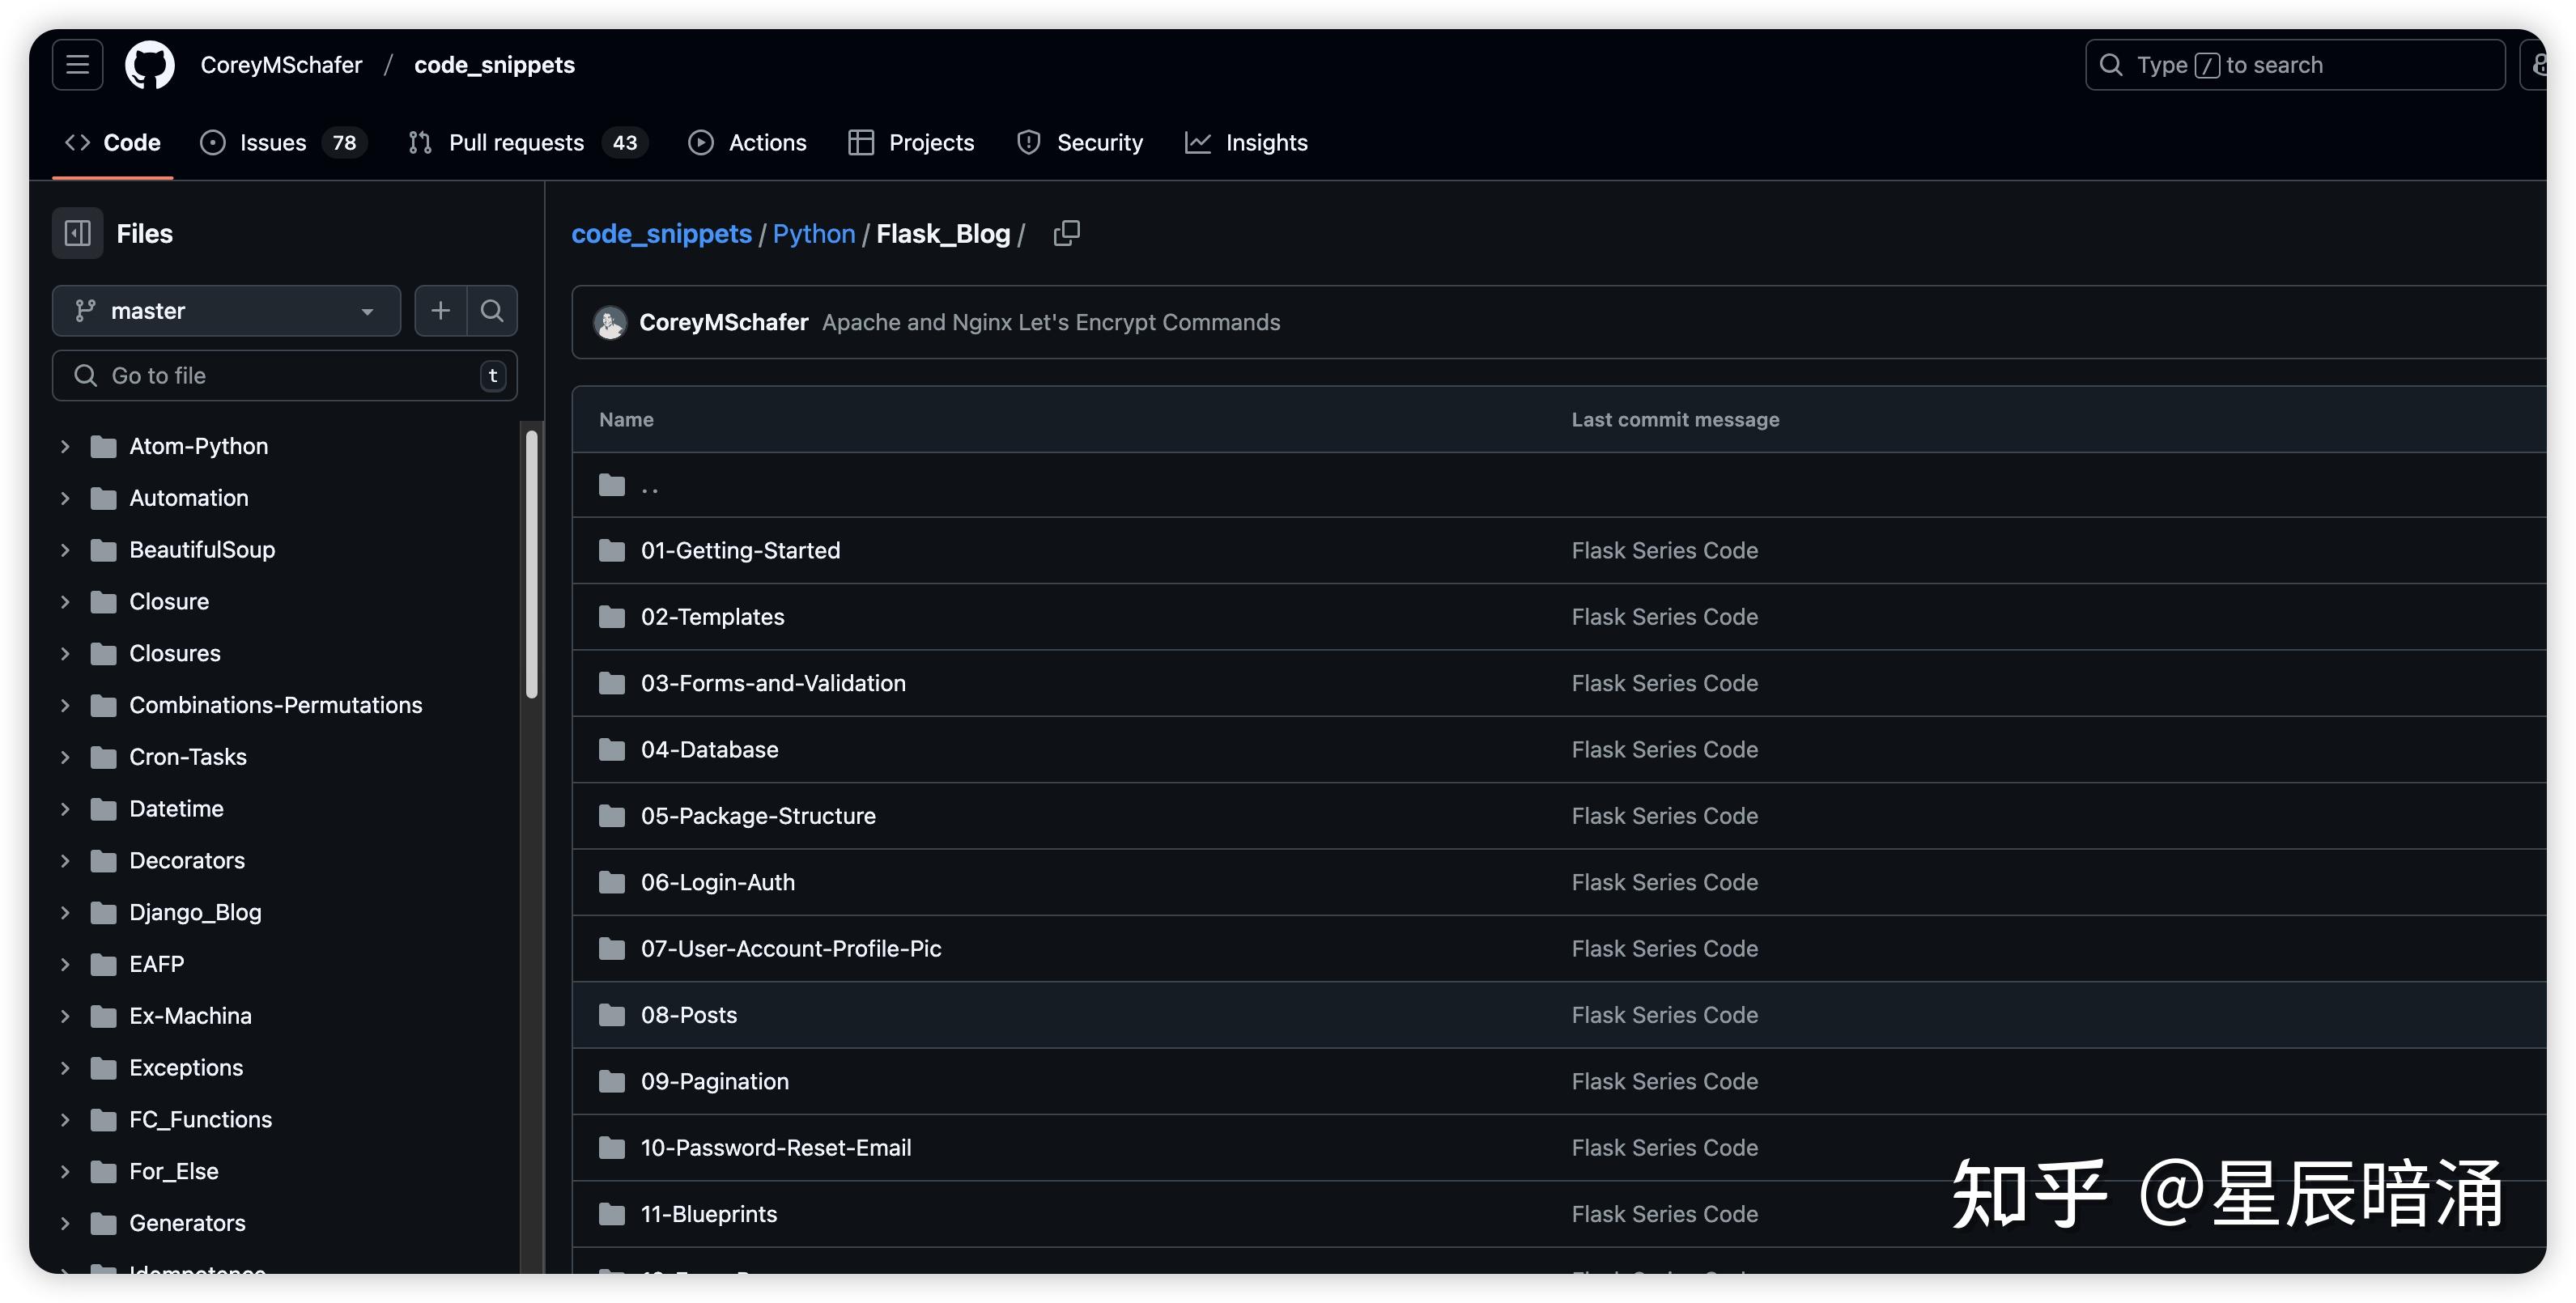The height and width of the screenshot is (1303, 2576).
Task: Open the hamburger navigation menu
Action: click(x=77, y=65)
